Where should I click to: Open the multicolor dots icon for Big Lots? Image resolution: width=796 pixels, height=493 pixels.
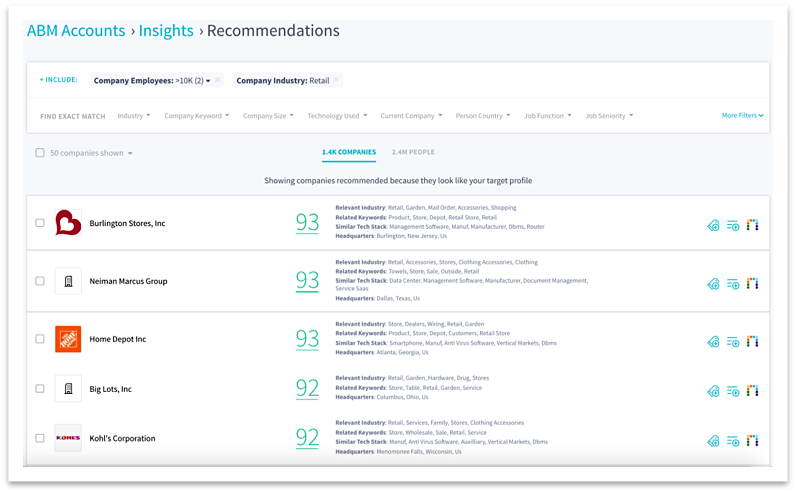[752, 390]
